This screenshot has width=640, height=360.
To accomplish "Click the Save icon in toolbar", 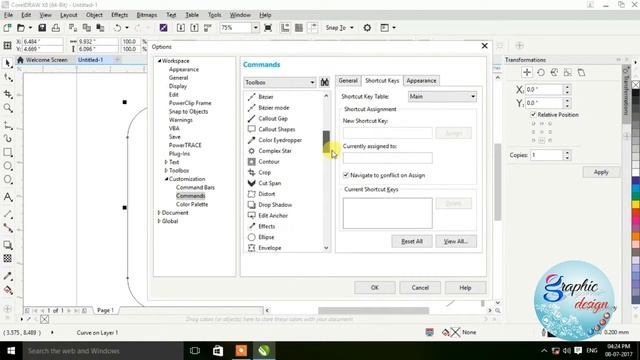I will 42,28.
